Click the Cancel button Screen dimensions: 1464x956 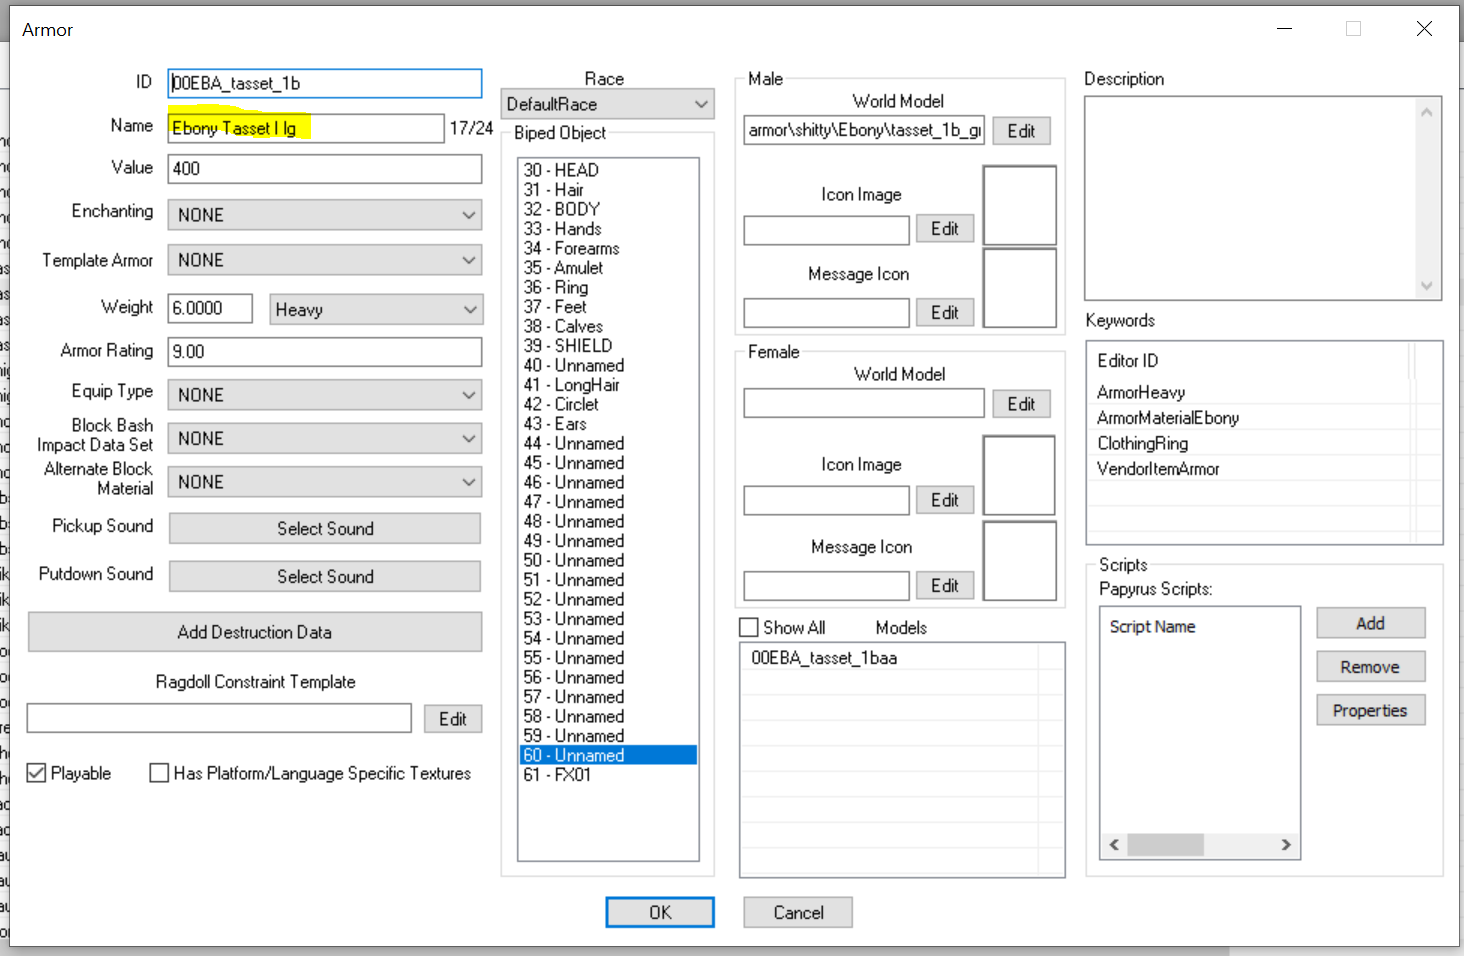[x=798, y=912]
